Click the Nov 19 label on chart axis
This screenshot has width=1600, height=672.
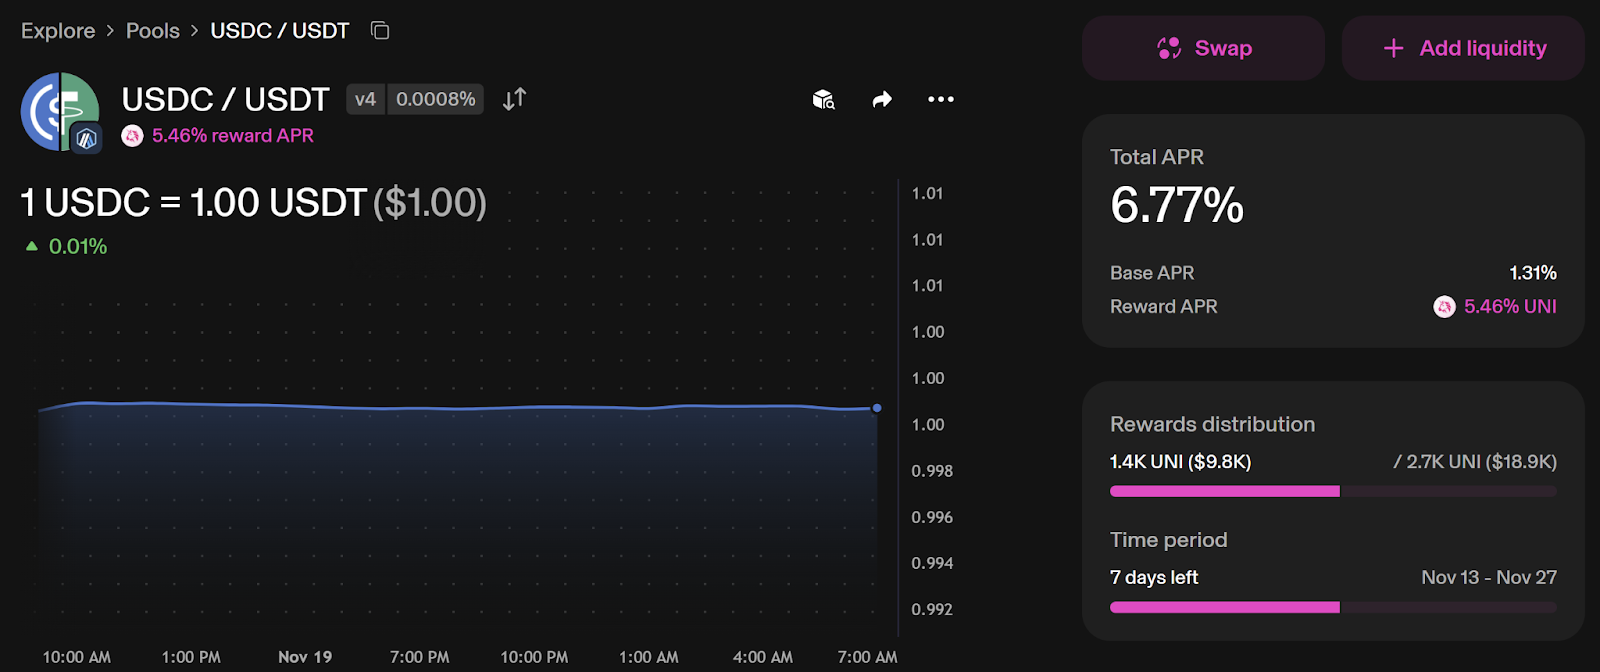pos(305,657)
